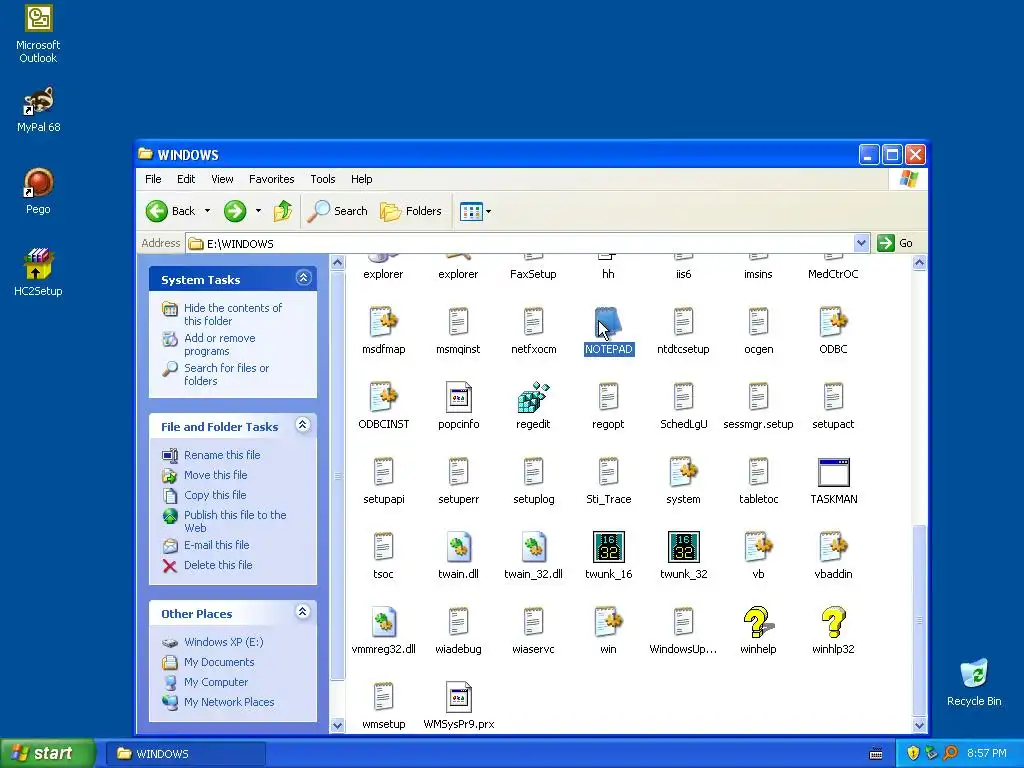1024x768 pixels.
Task: Toggle the Folders pane button
Action: [411, 211]
